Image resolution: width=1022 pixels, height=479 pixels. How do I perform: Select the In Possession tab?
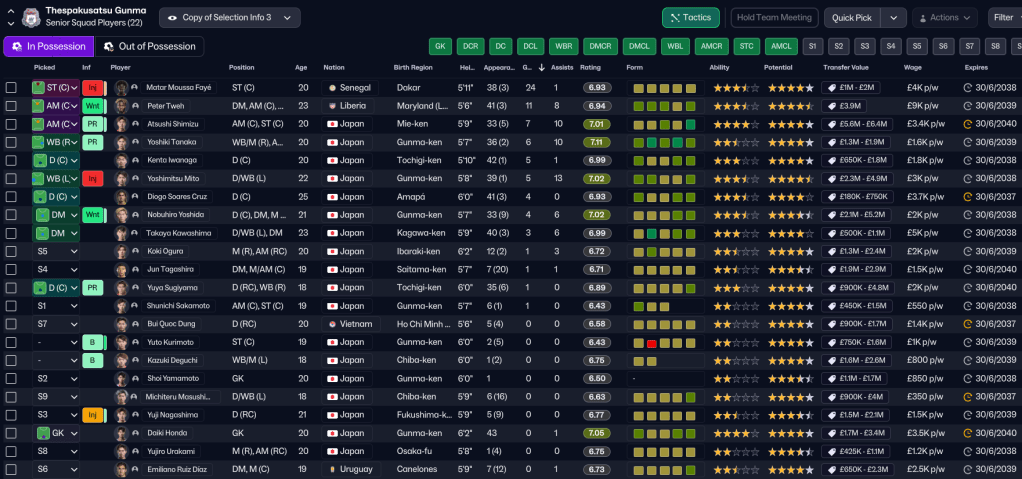click(48, 46)
